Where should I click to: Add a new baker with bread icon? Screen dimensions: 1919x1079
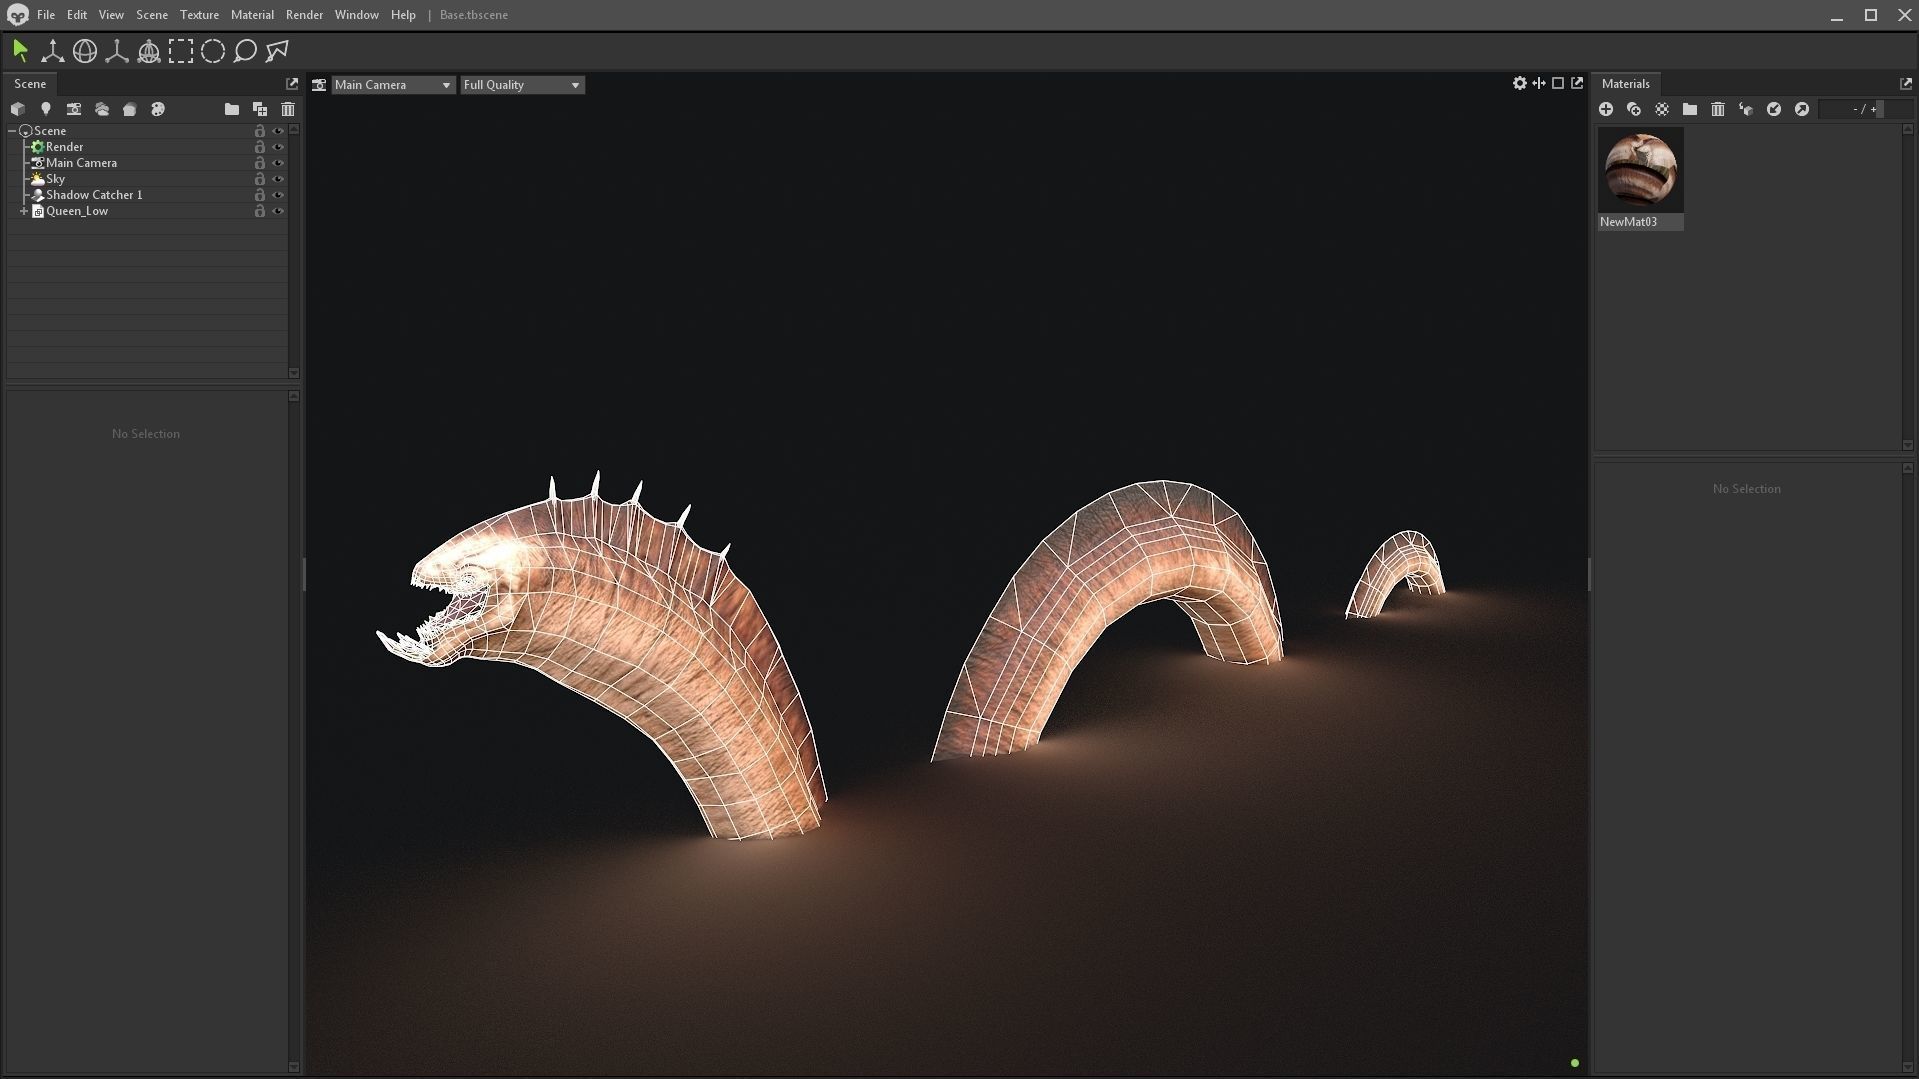point(130,109)
